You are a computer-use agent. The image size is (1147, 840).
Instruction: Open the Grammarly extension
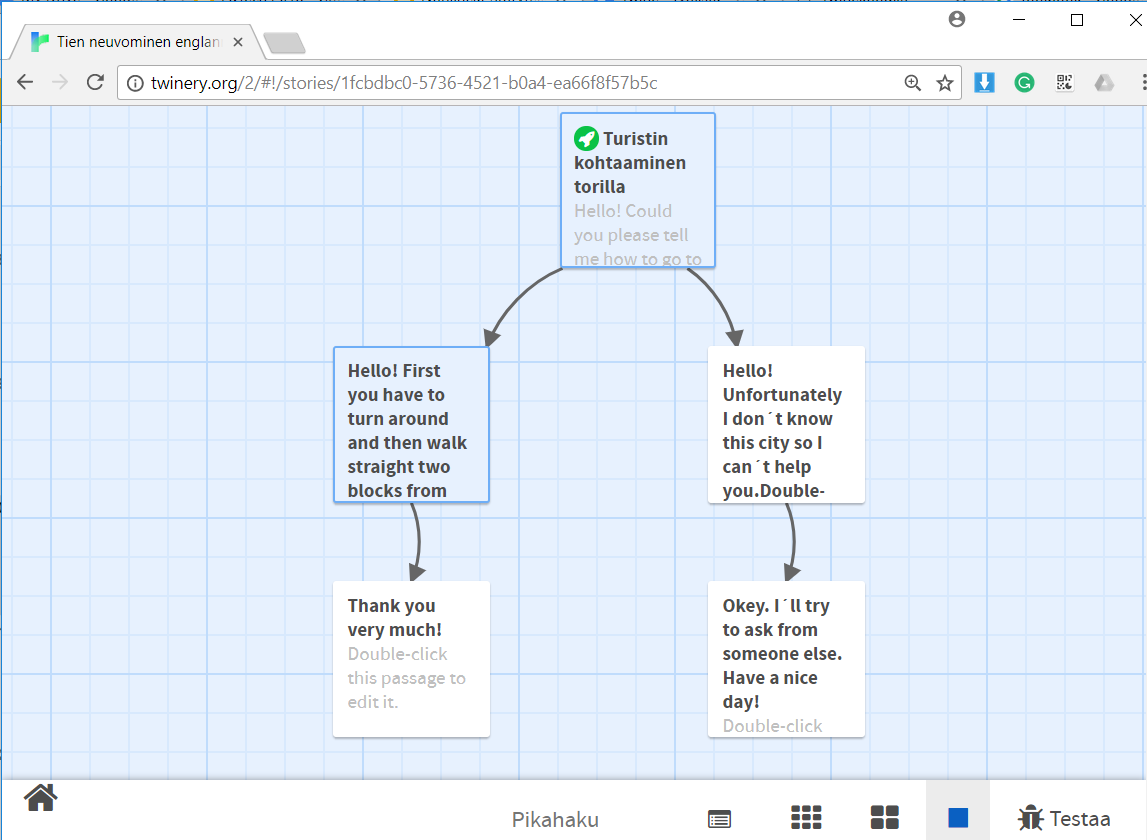1024,83
